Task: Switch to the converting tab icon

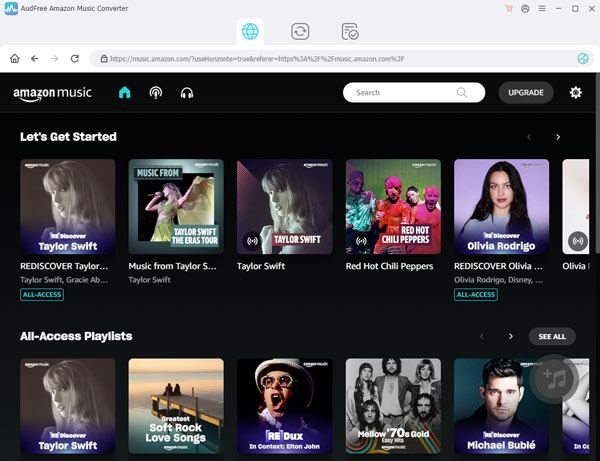Action: pyautogui.click(x=300, y=31)
